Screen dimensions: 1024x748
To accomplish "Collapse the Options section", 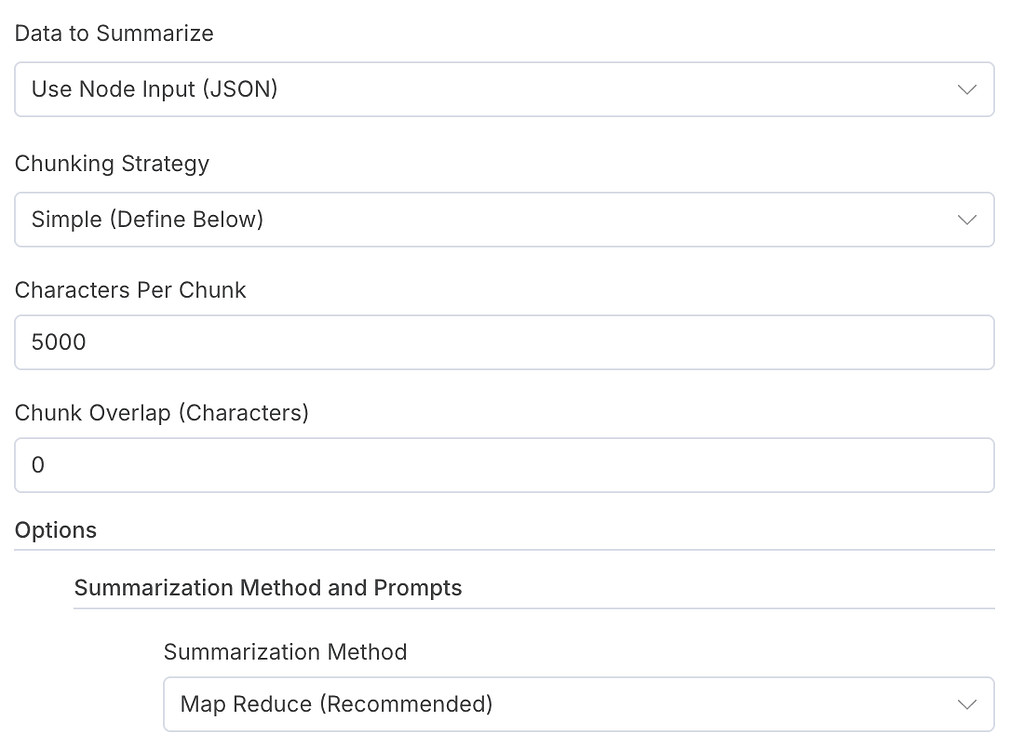I will pyautogui.click(x=55, y=530).
